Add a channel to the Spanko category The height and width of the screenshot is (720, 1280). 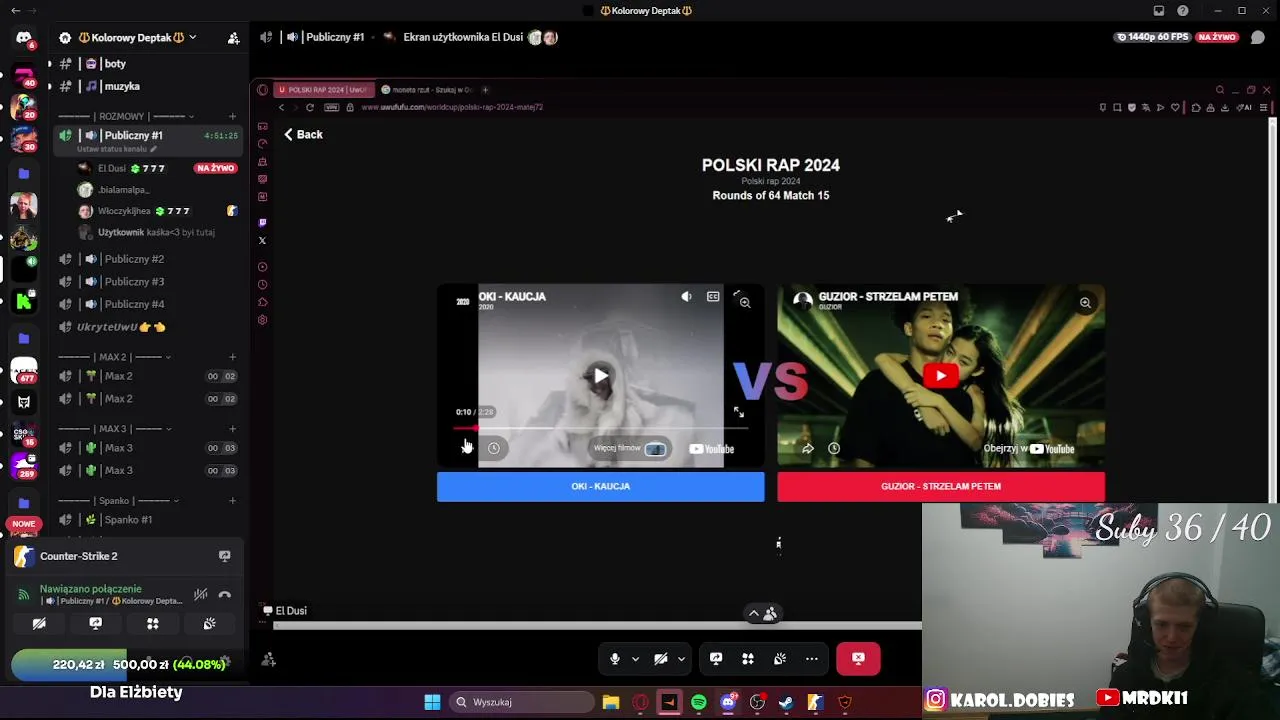(x=232, y=501)
